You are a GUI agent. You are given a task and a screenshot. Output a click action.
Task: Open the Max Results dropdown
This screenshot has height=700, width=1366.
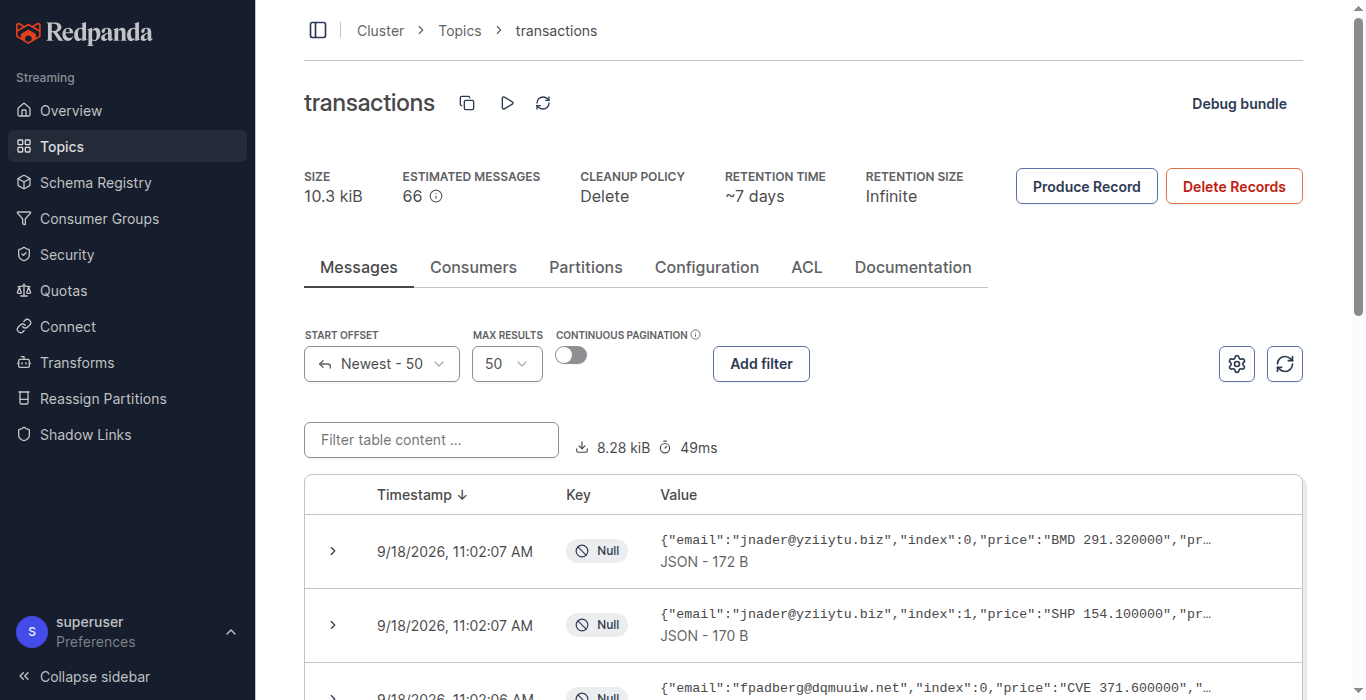507,364
